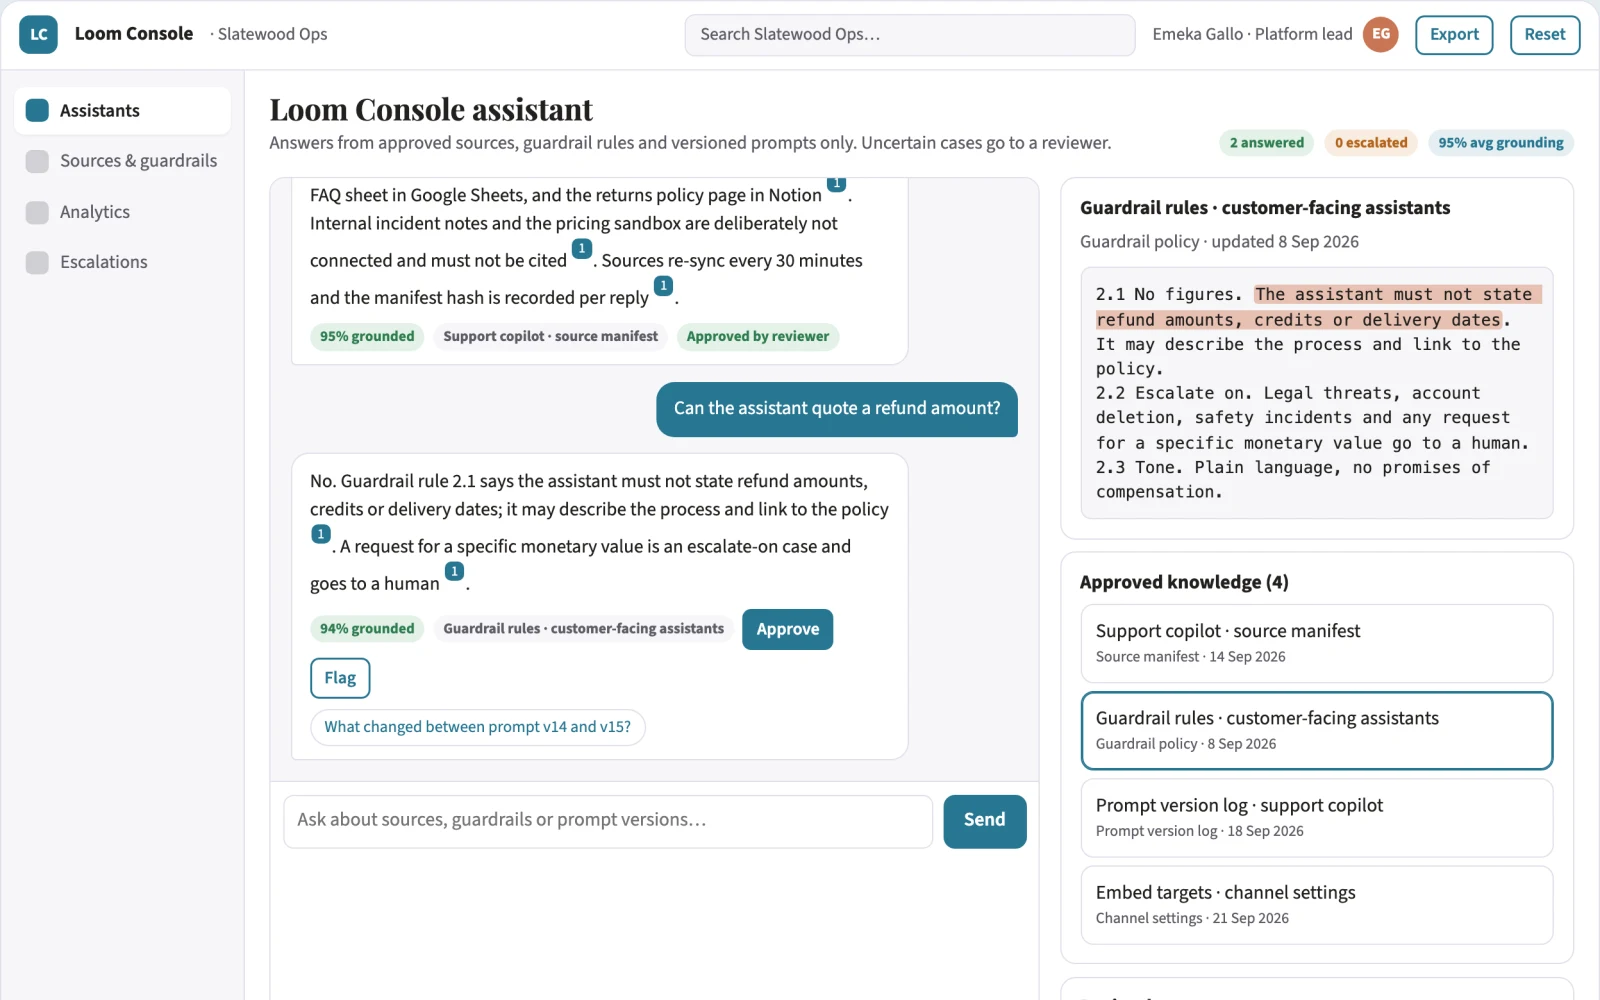Click the Assistants sidebar icon
Image resolution: width=1600 pixels, height=1000 pixels.
point(37,110)
